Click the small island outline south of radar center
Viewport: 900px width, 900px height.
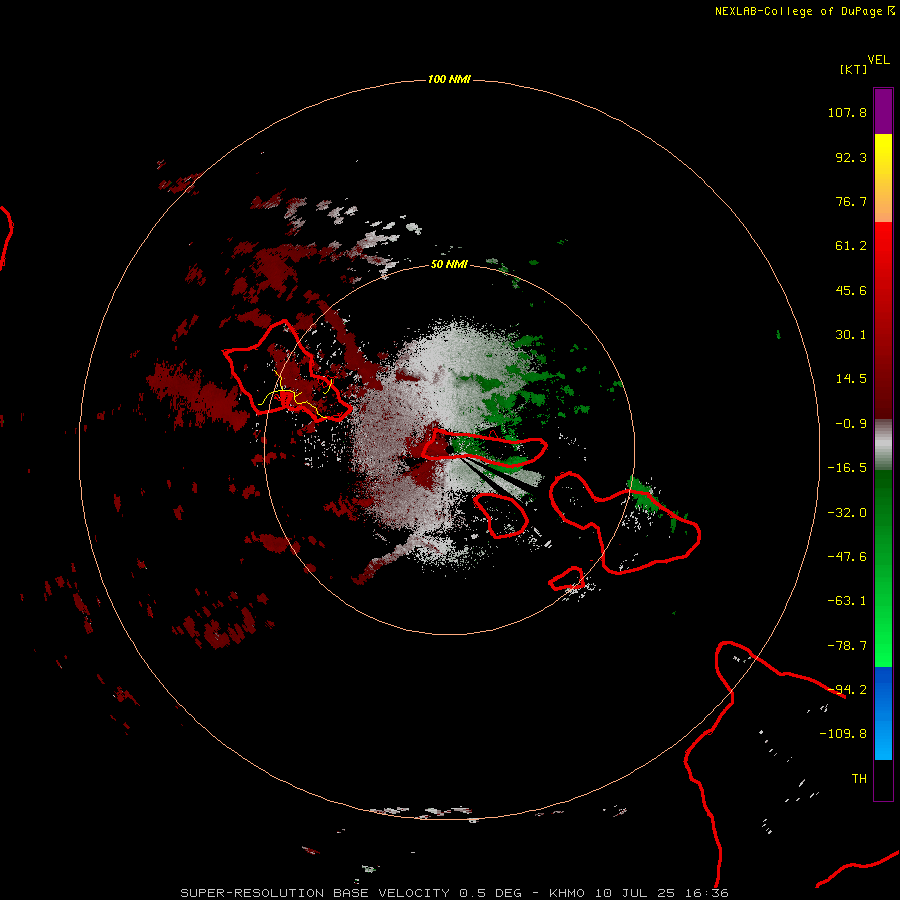tap(501, 515)
